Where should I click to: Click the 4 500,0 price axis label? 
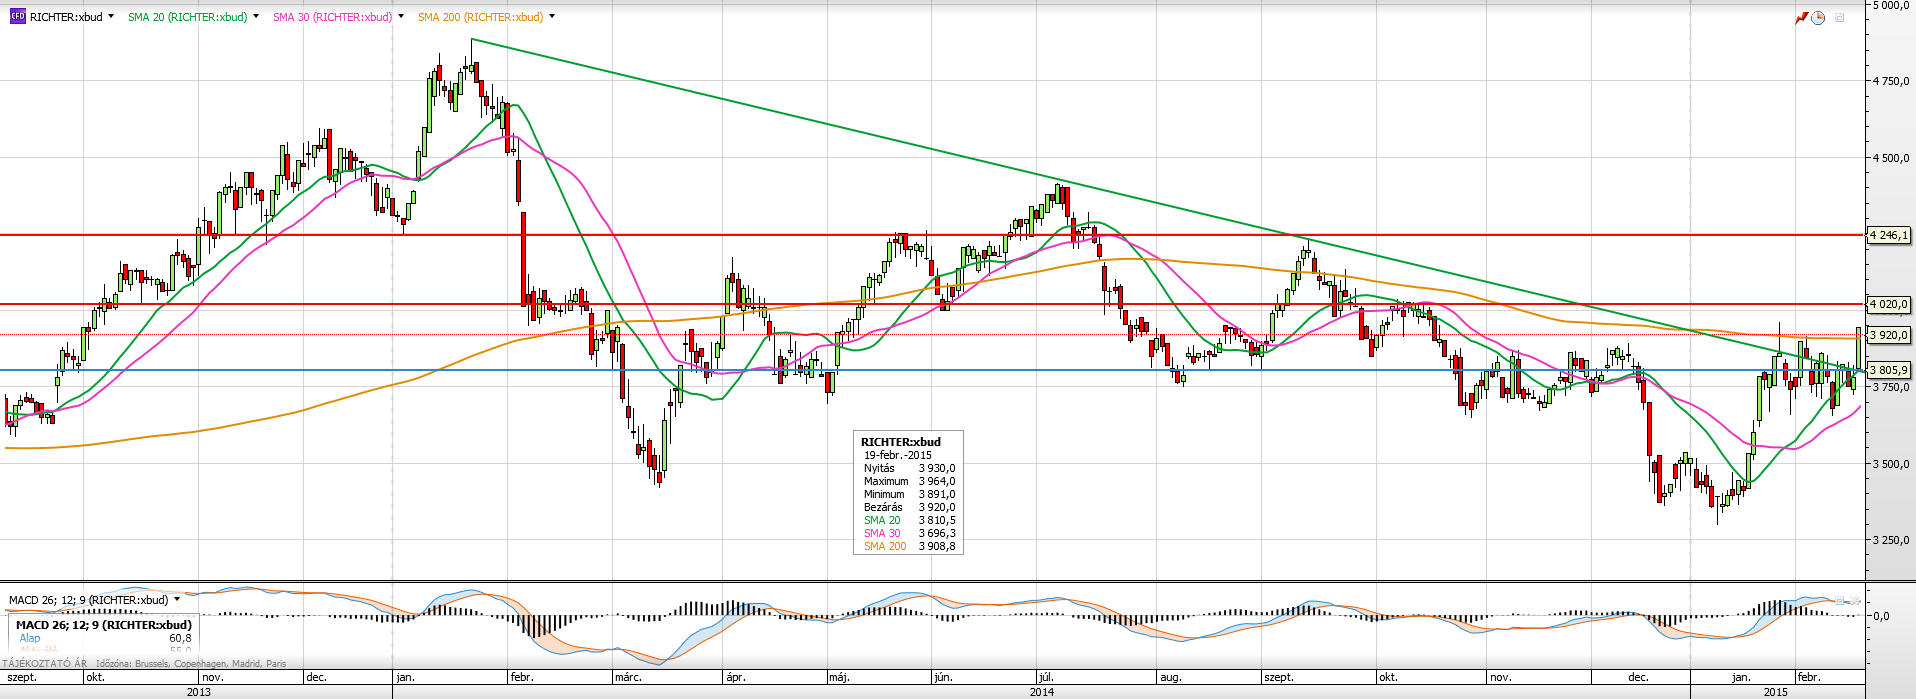[1890, 158]
